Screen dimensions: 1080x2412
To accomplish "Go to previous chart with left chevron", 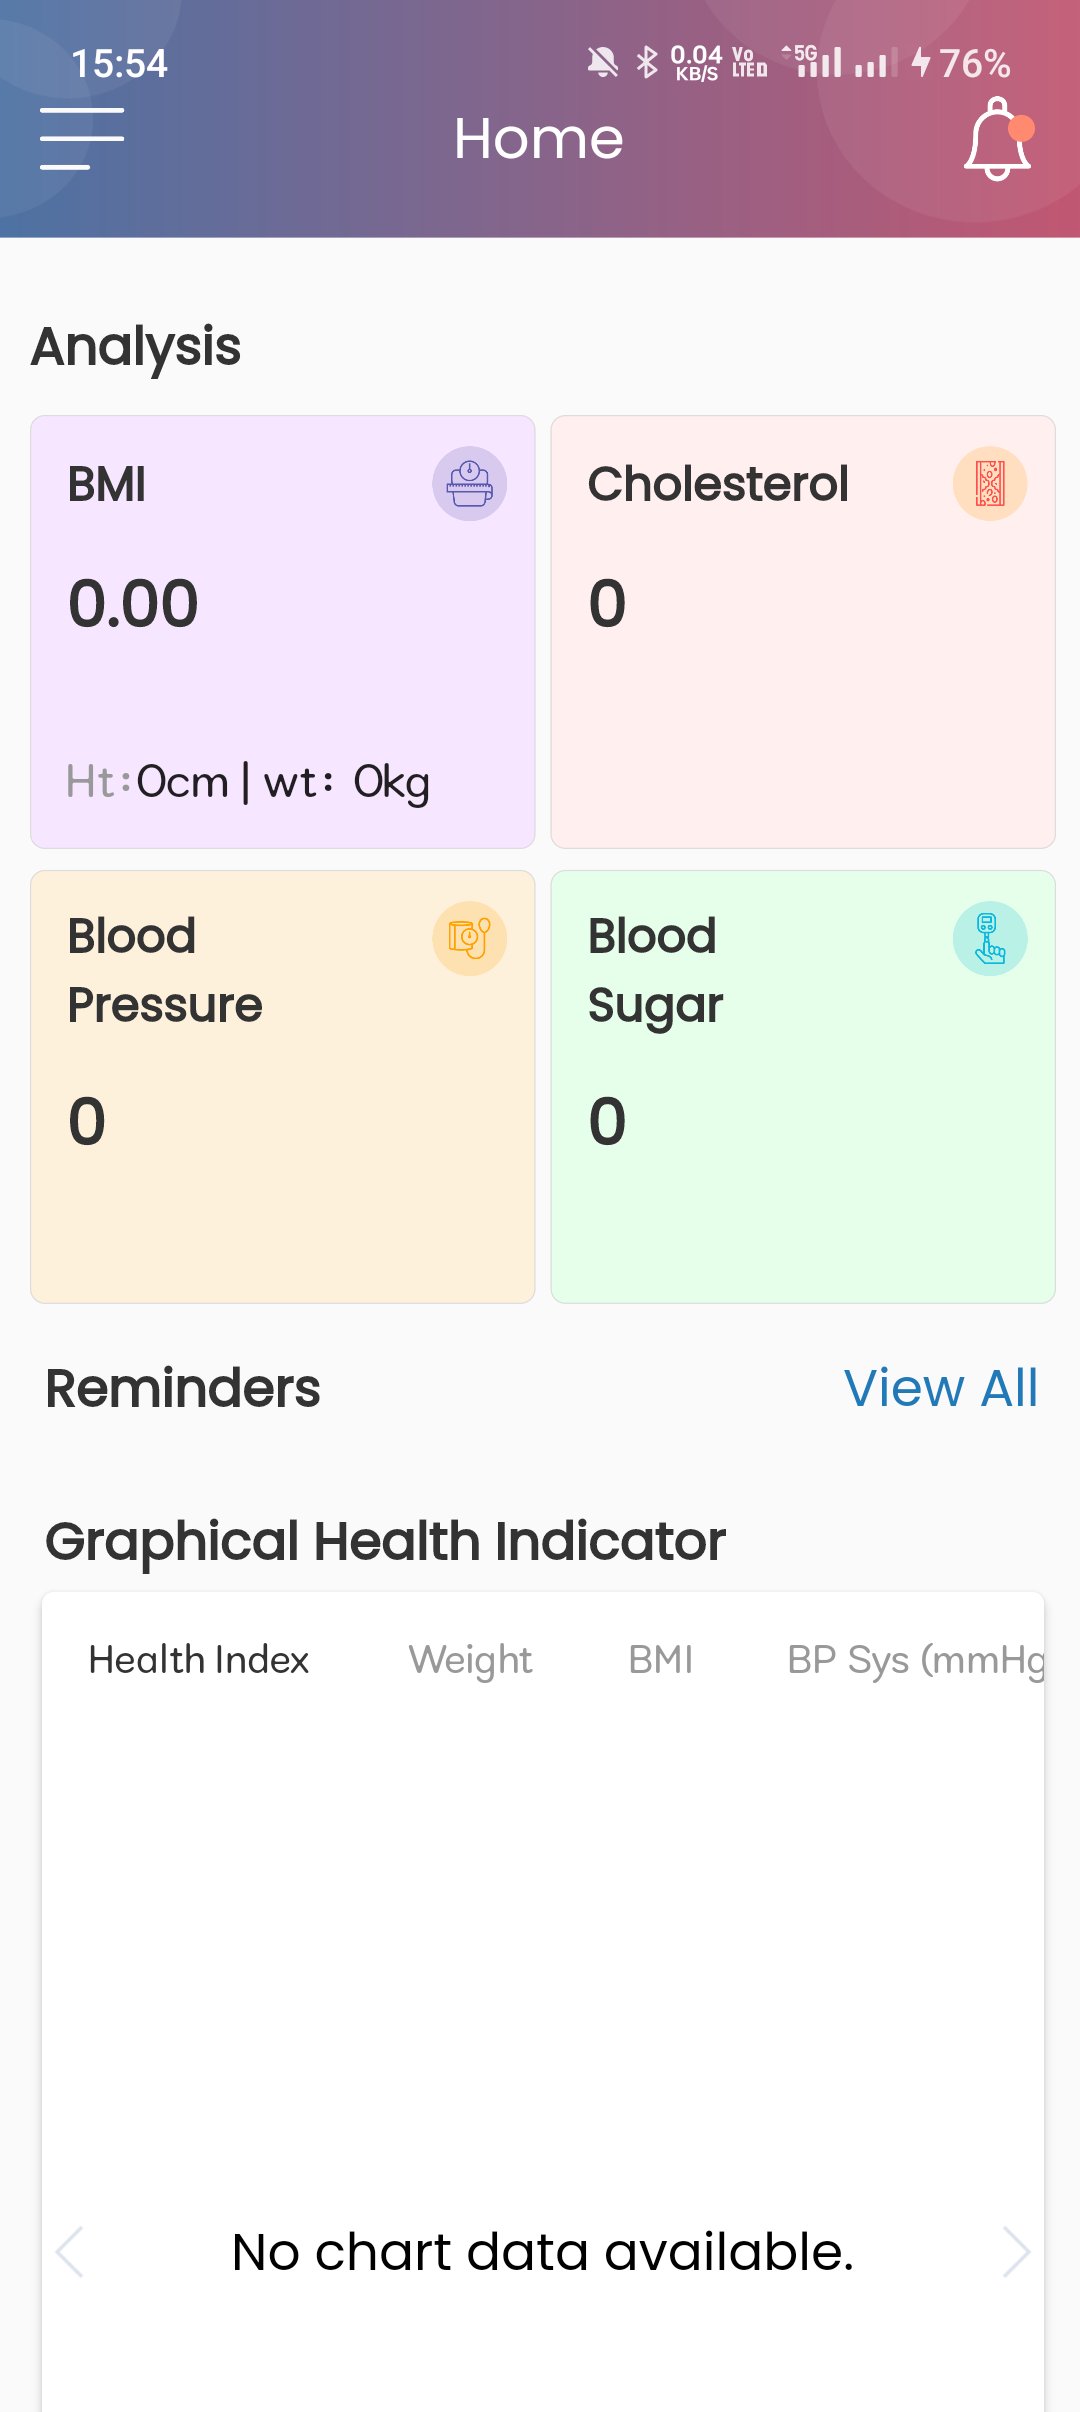I will 70,2252.
